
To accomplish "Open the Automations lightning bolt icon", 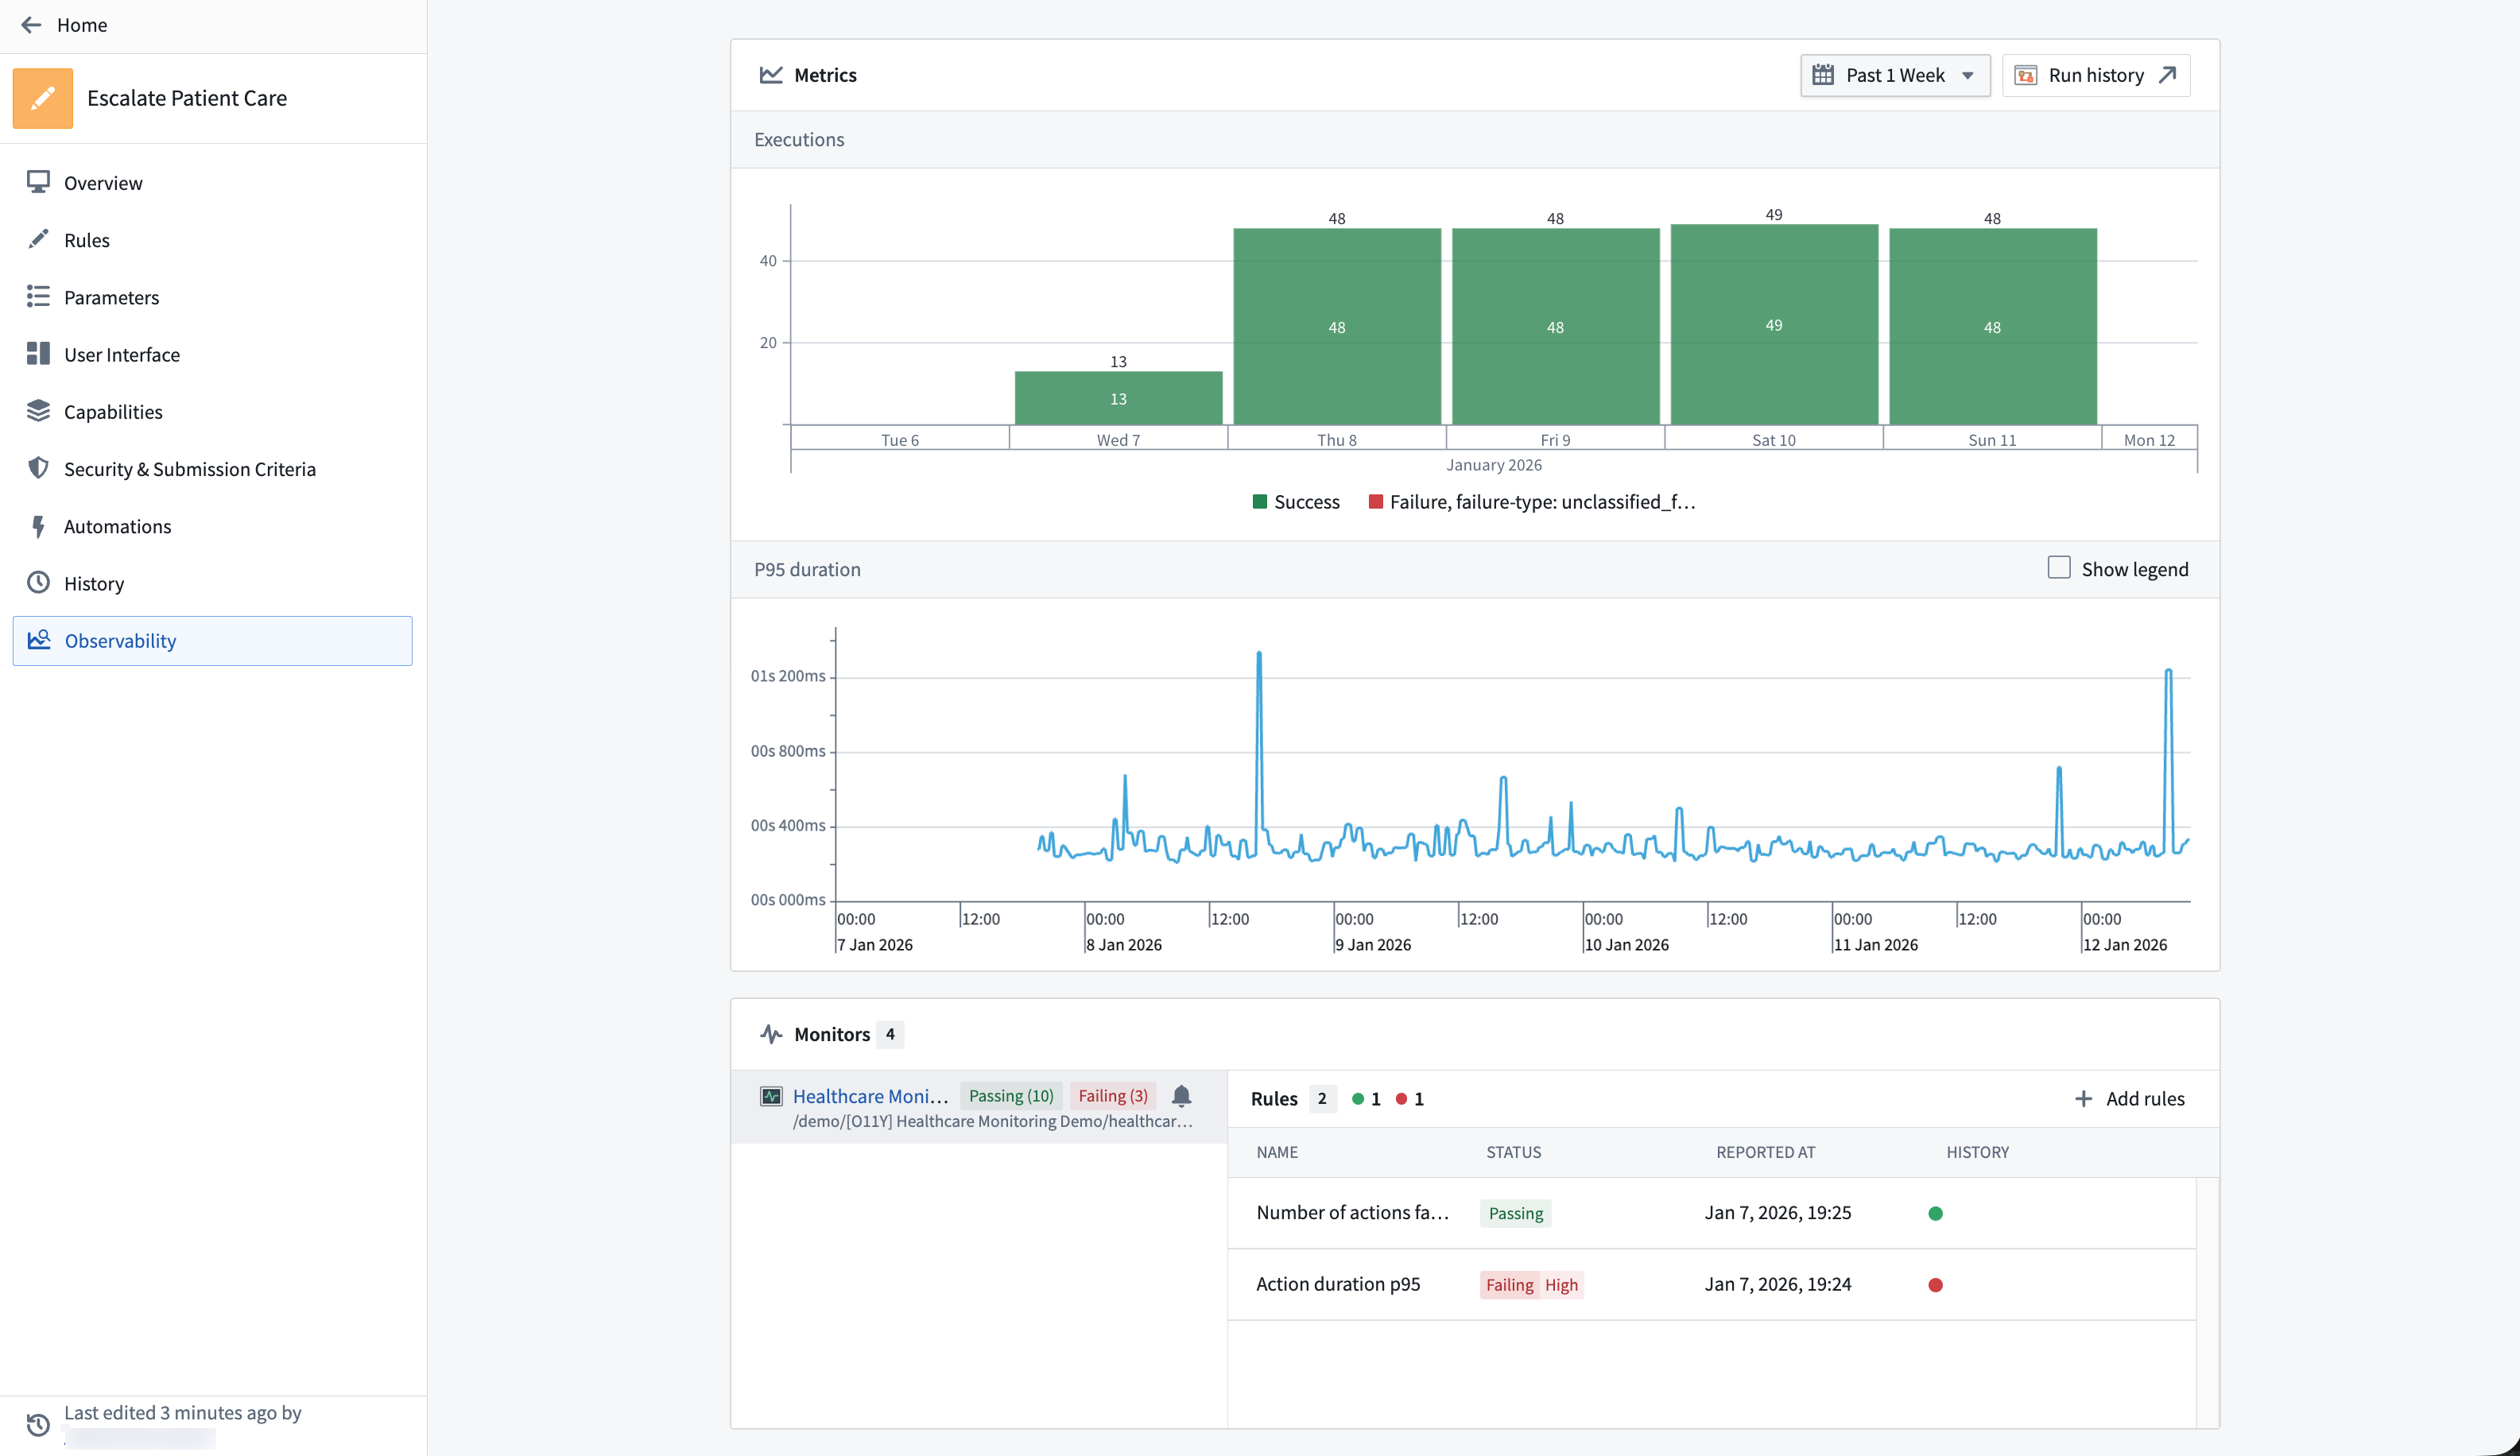I will click(x=38, y=525).
